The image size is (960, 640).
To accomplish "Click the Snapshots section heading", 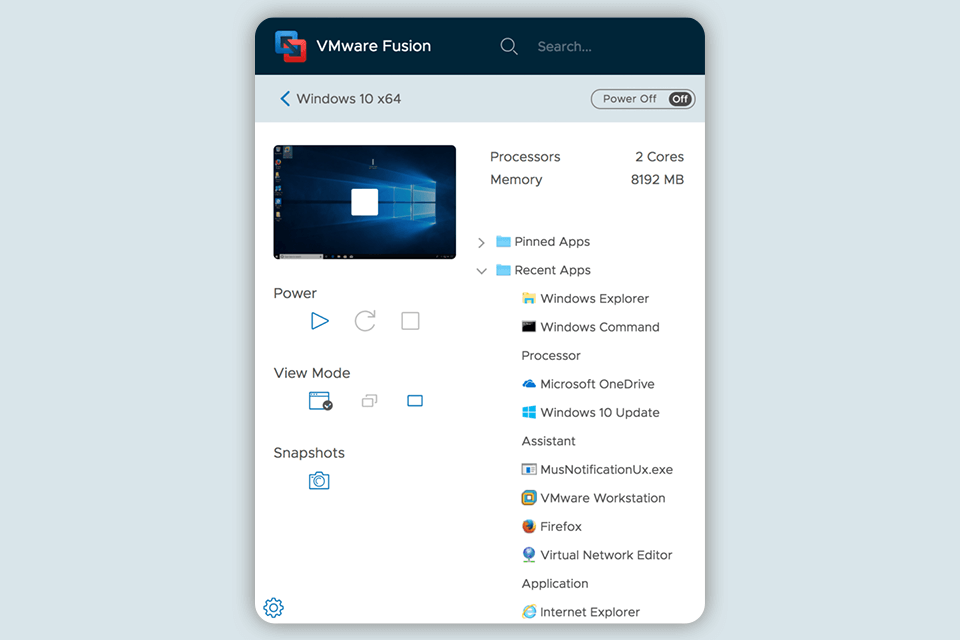I will click(x=309, y=453).
